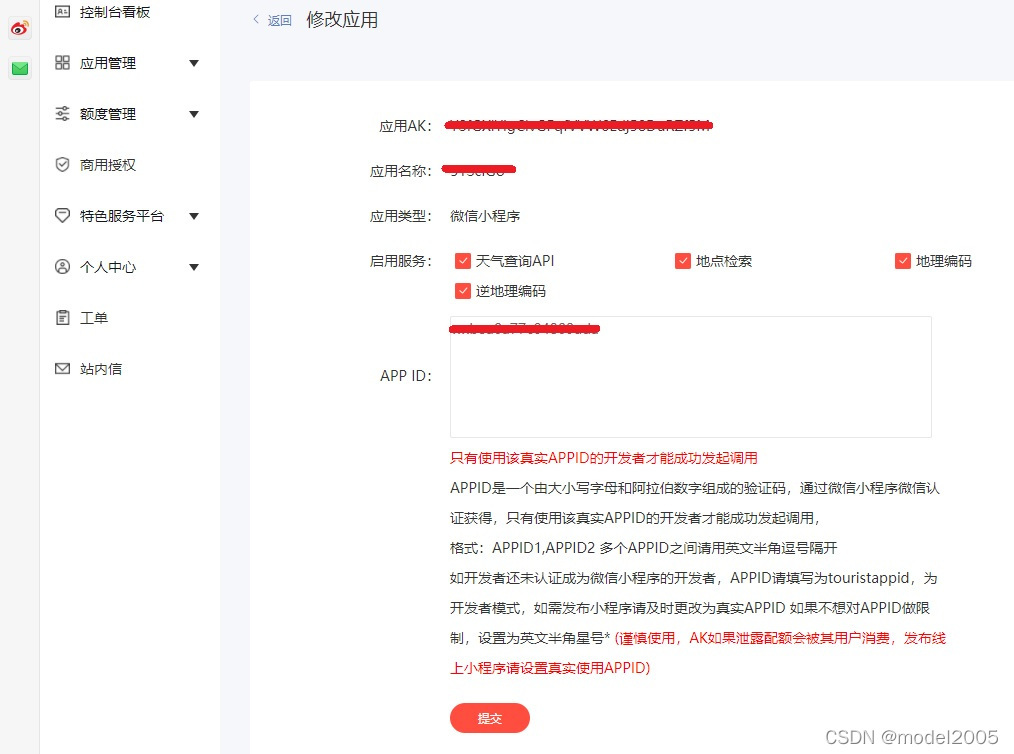Click the 地理编码 label

[944, 261]
